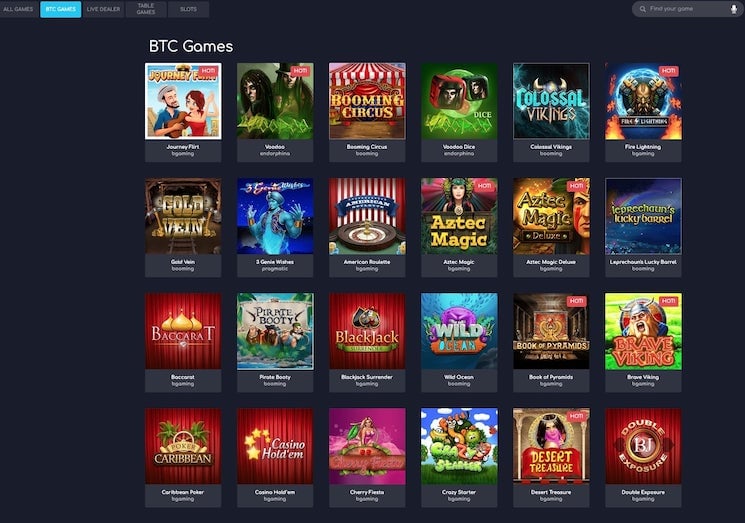Select the Colossal Vikings game image
745x523 pixels.
pos(551,101)
